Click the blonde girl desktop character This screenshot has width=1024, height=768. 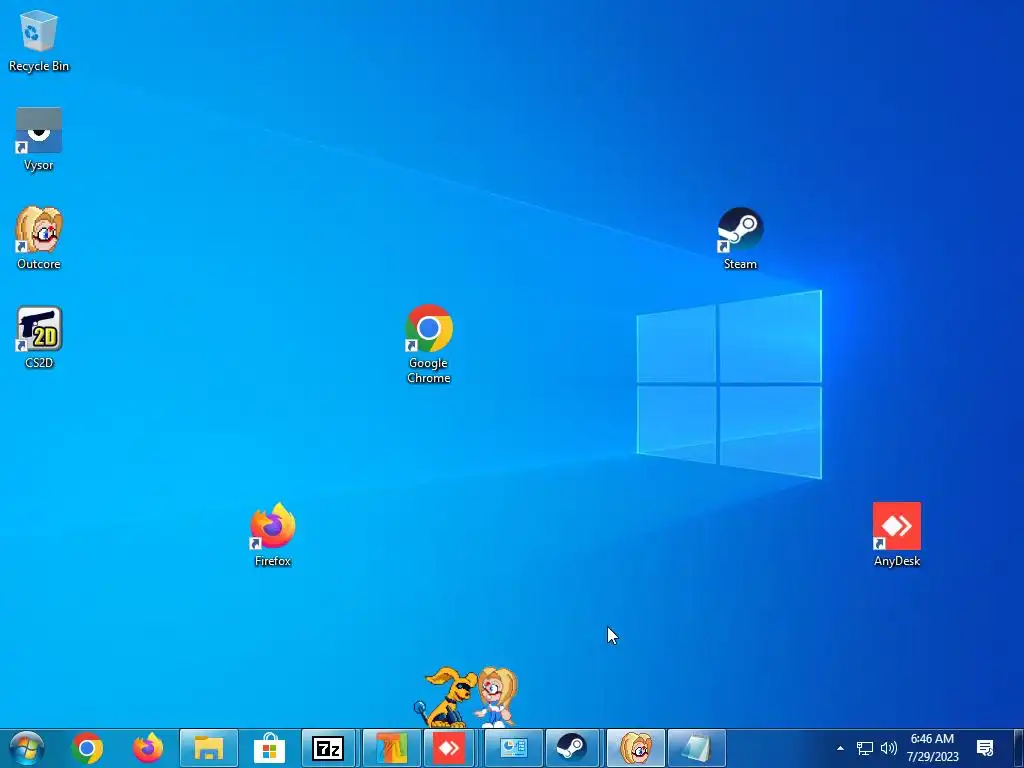coord(498,697)
